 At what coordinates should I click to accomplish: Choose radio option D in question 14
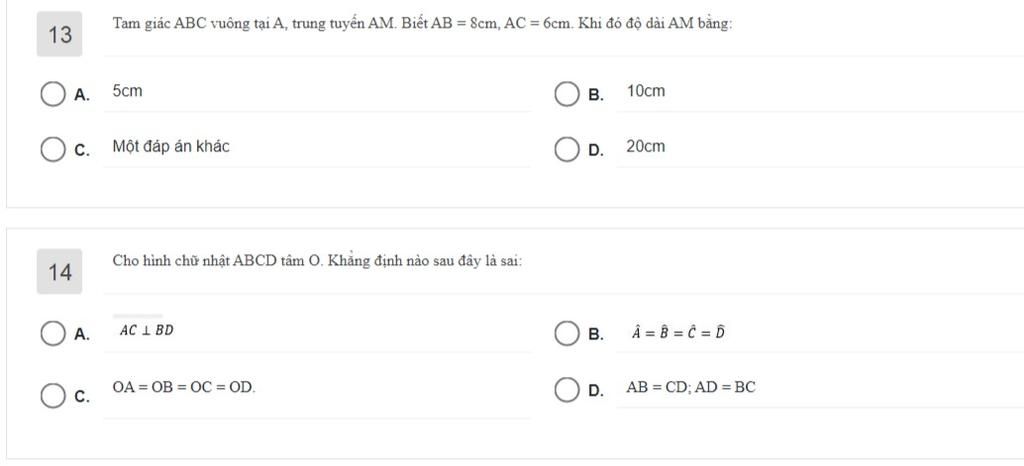tap(566, 390)
